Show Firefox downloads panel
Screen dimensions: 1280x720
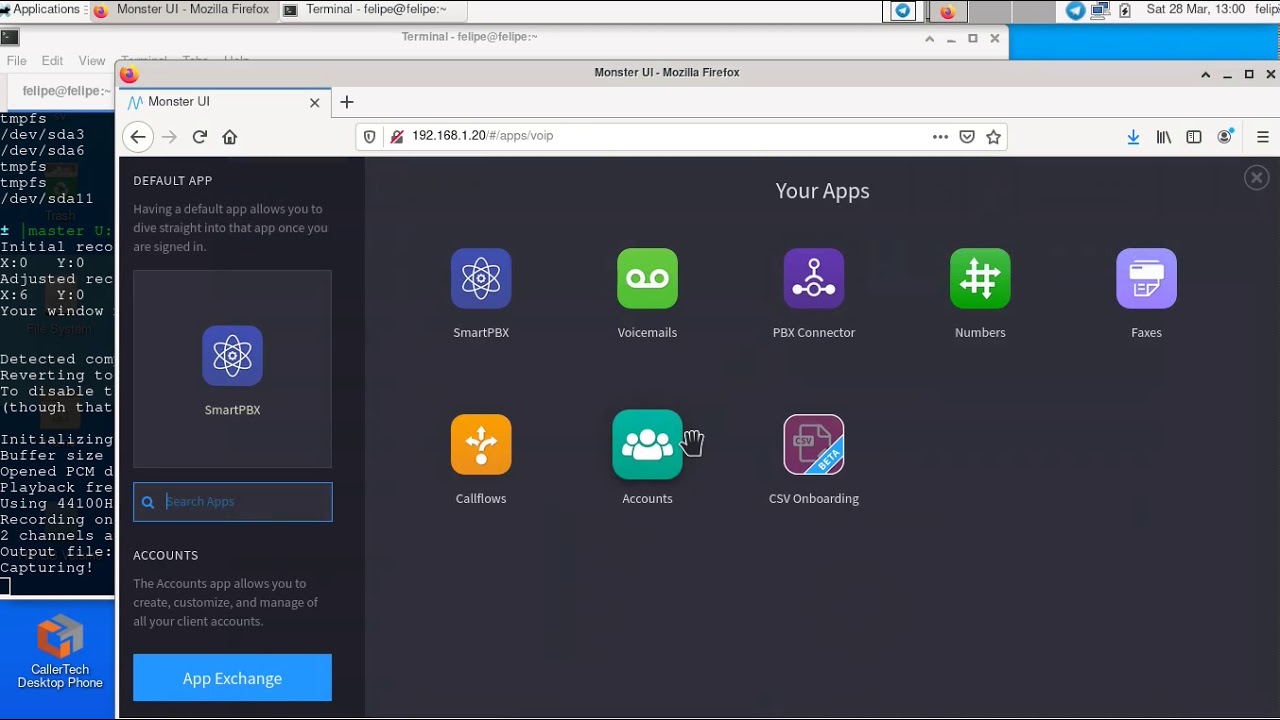click(1133, 137)
